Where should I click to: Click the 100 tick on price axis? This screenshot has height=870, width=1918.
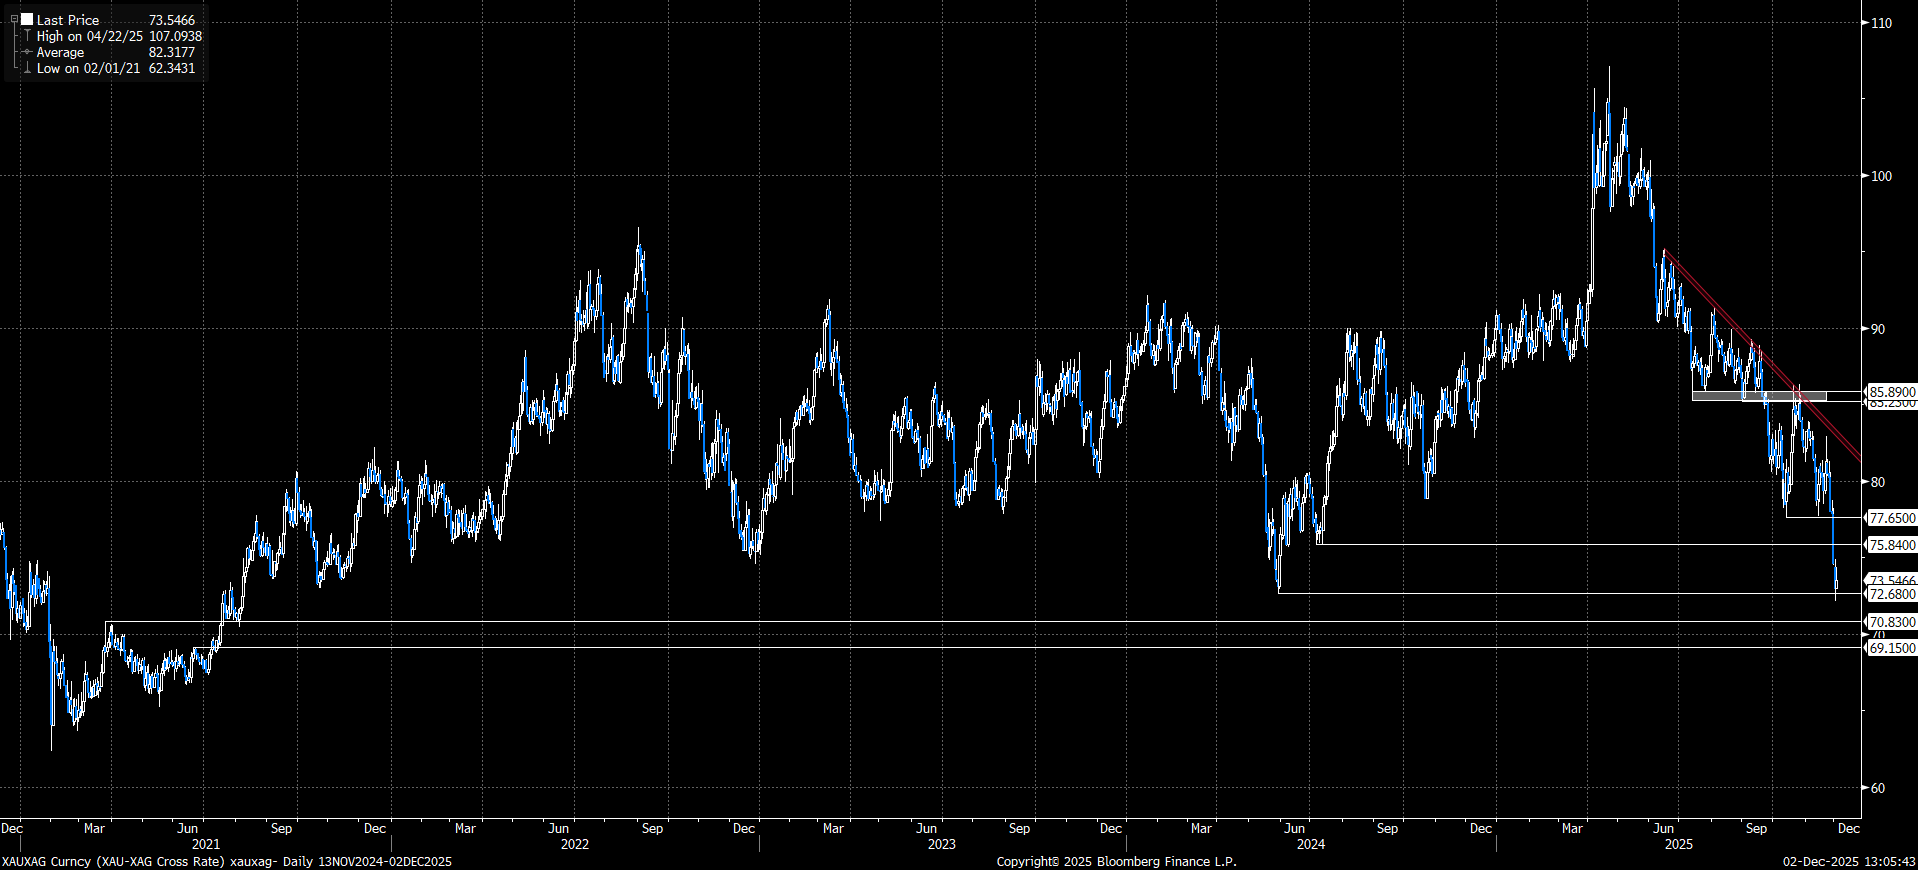[x=1881, y=176]
